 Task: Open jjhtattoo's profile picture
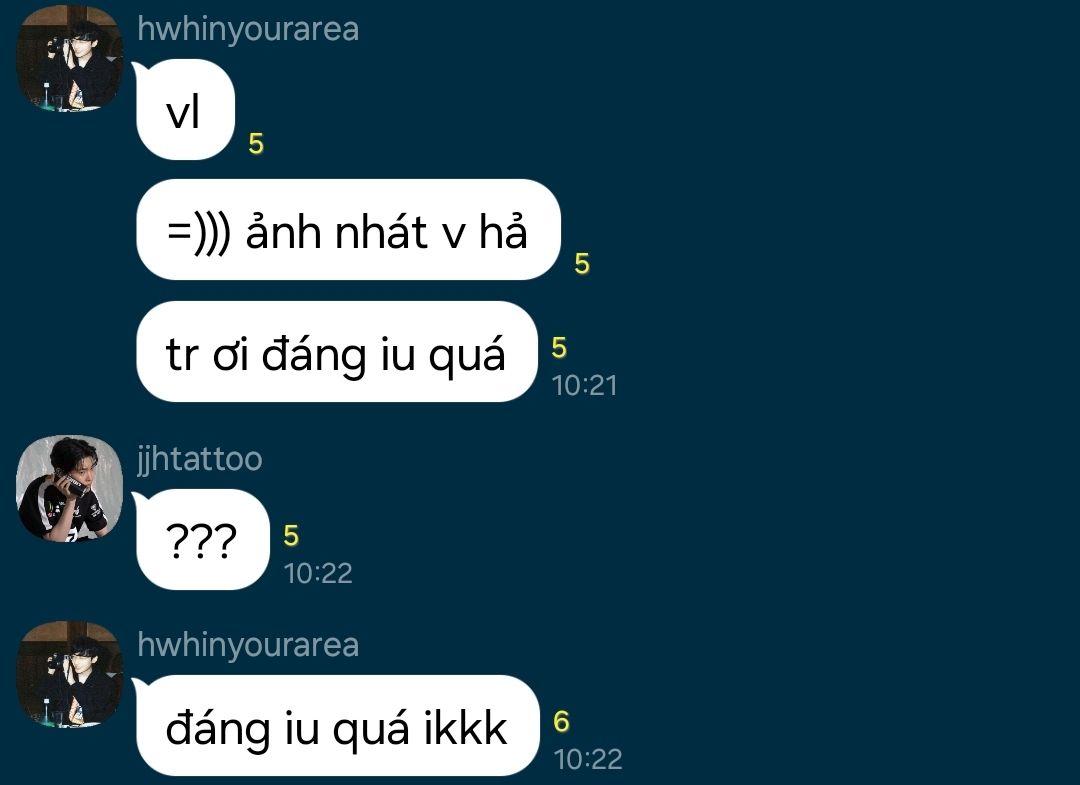70,488
